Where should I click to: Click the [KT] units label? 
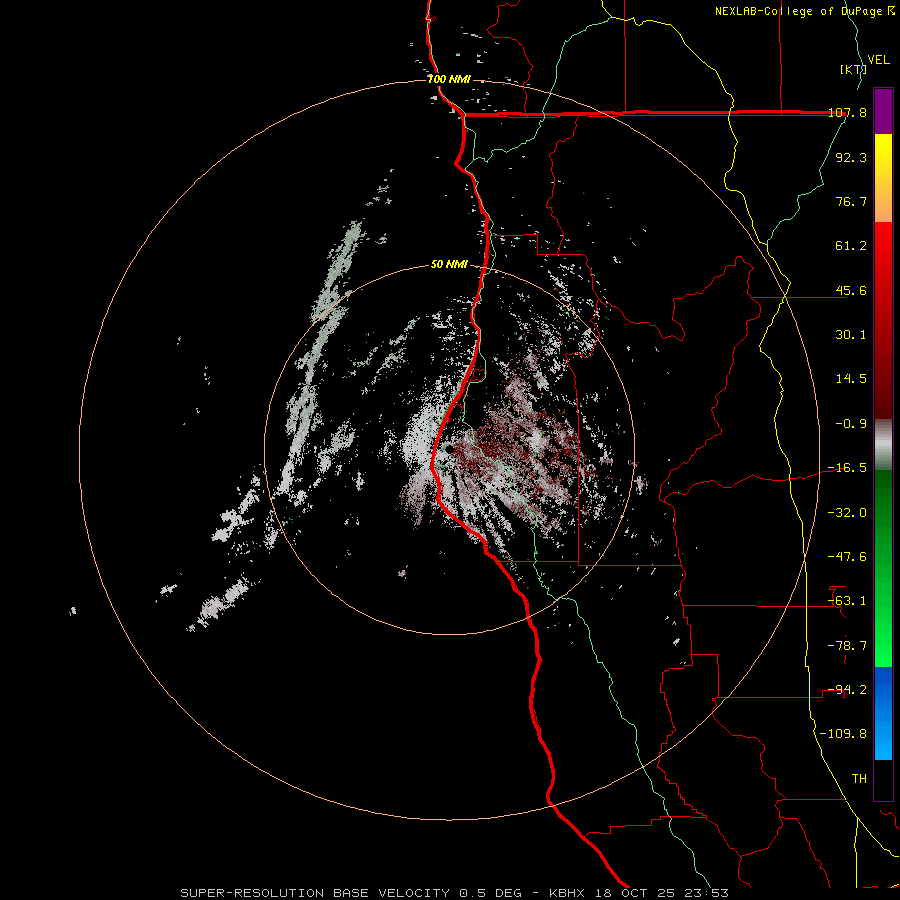coord(853,69)
